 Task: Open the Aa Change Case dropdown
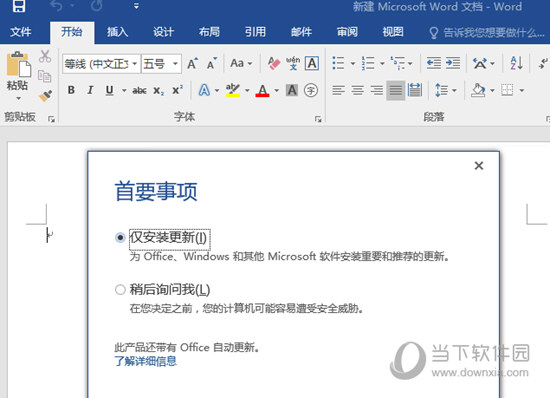pyautogui.click(x=241, y=63)
